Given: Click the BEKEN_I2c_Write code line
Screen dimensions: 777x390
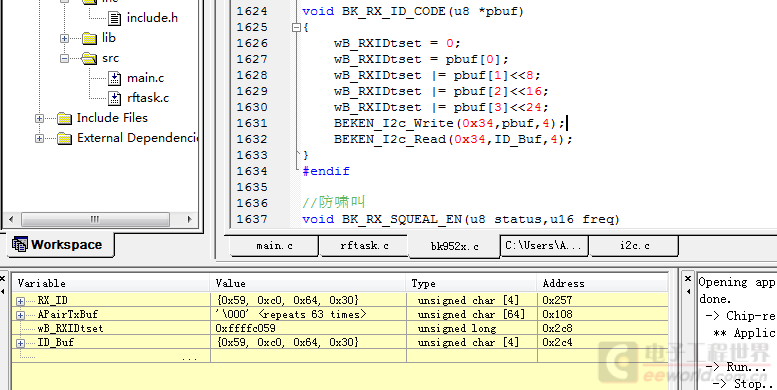Looking at the screenshot, I should coord(449,123).
